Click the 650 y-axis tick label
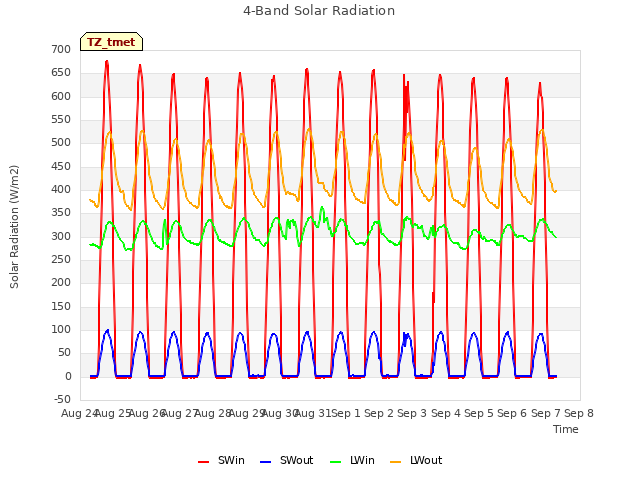The height and width of the screenshot is (480, 640). (61, 73)
